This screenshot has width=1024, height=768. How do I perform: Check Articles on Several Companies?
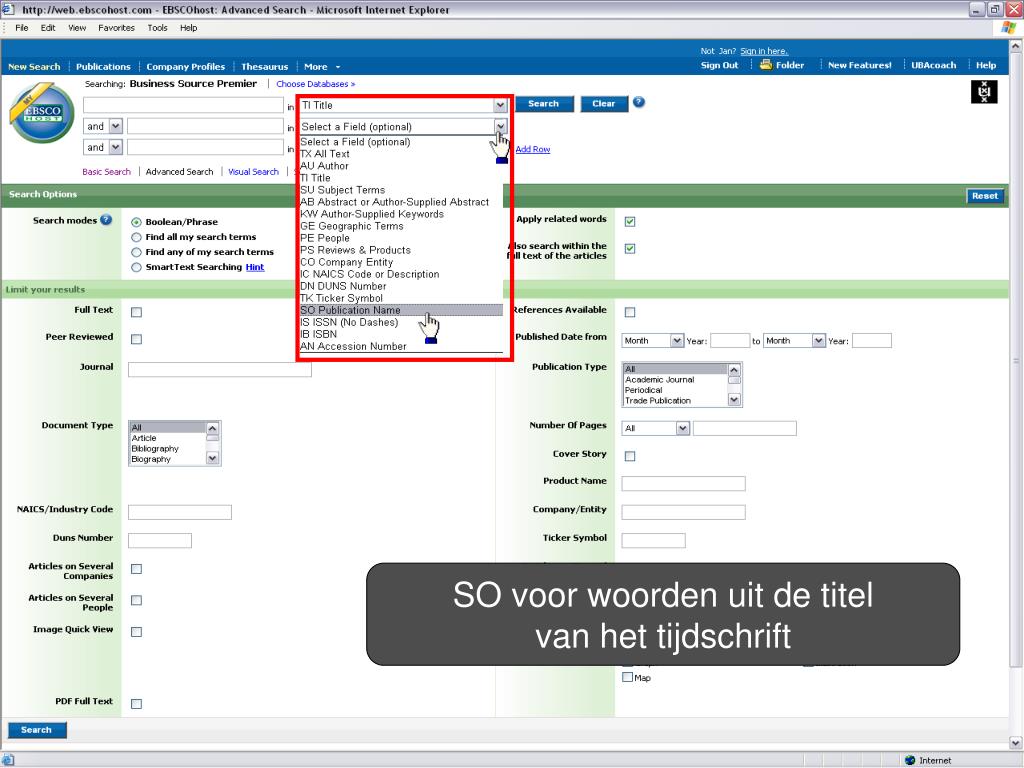point(136,569)
